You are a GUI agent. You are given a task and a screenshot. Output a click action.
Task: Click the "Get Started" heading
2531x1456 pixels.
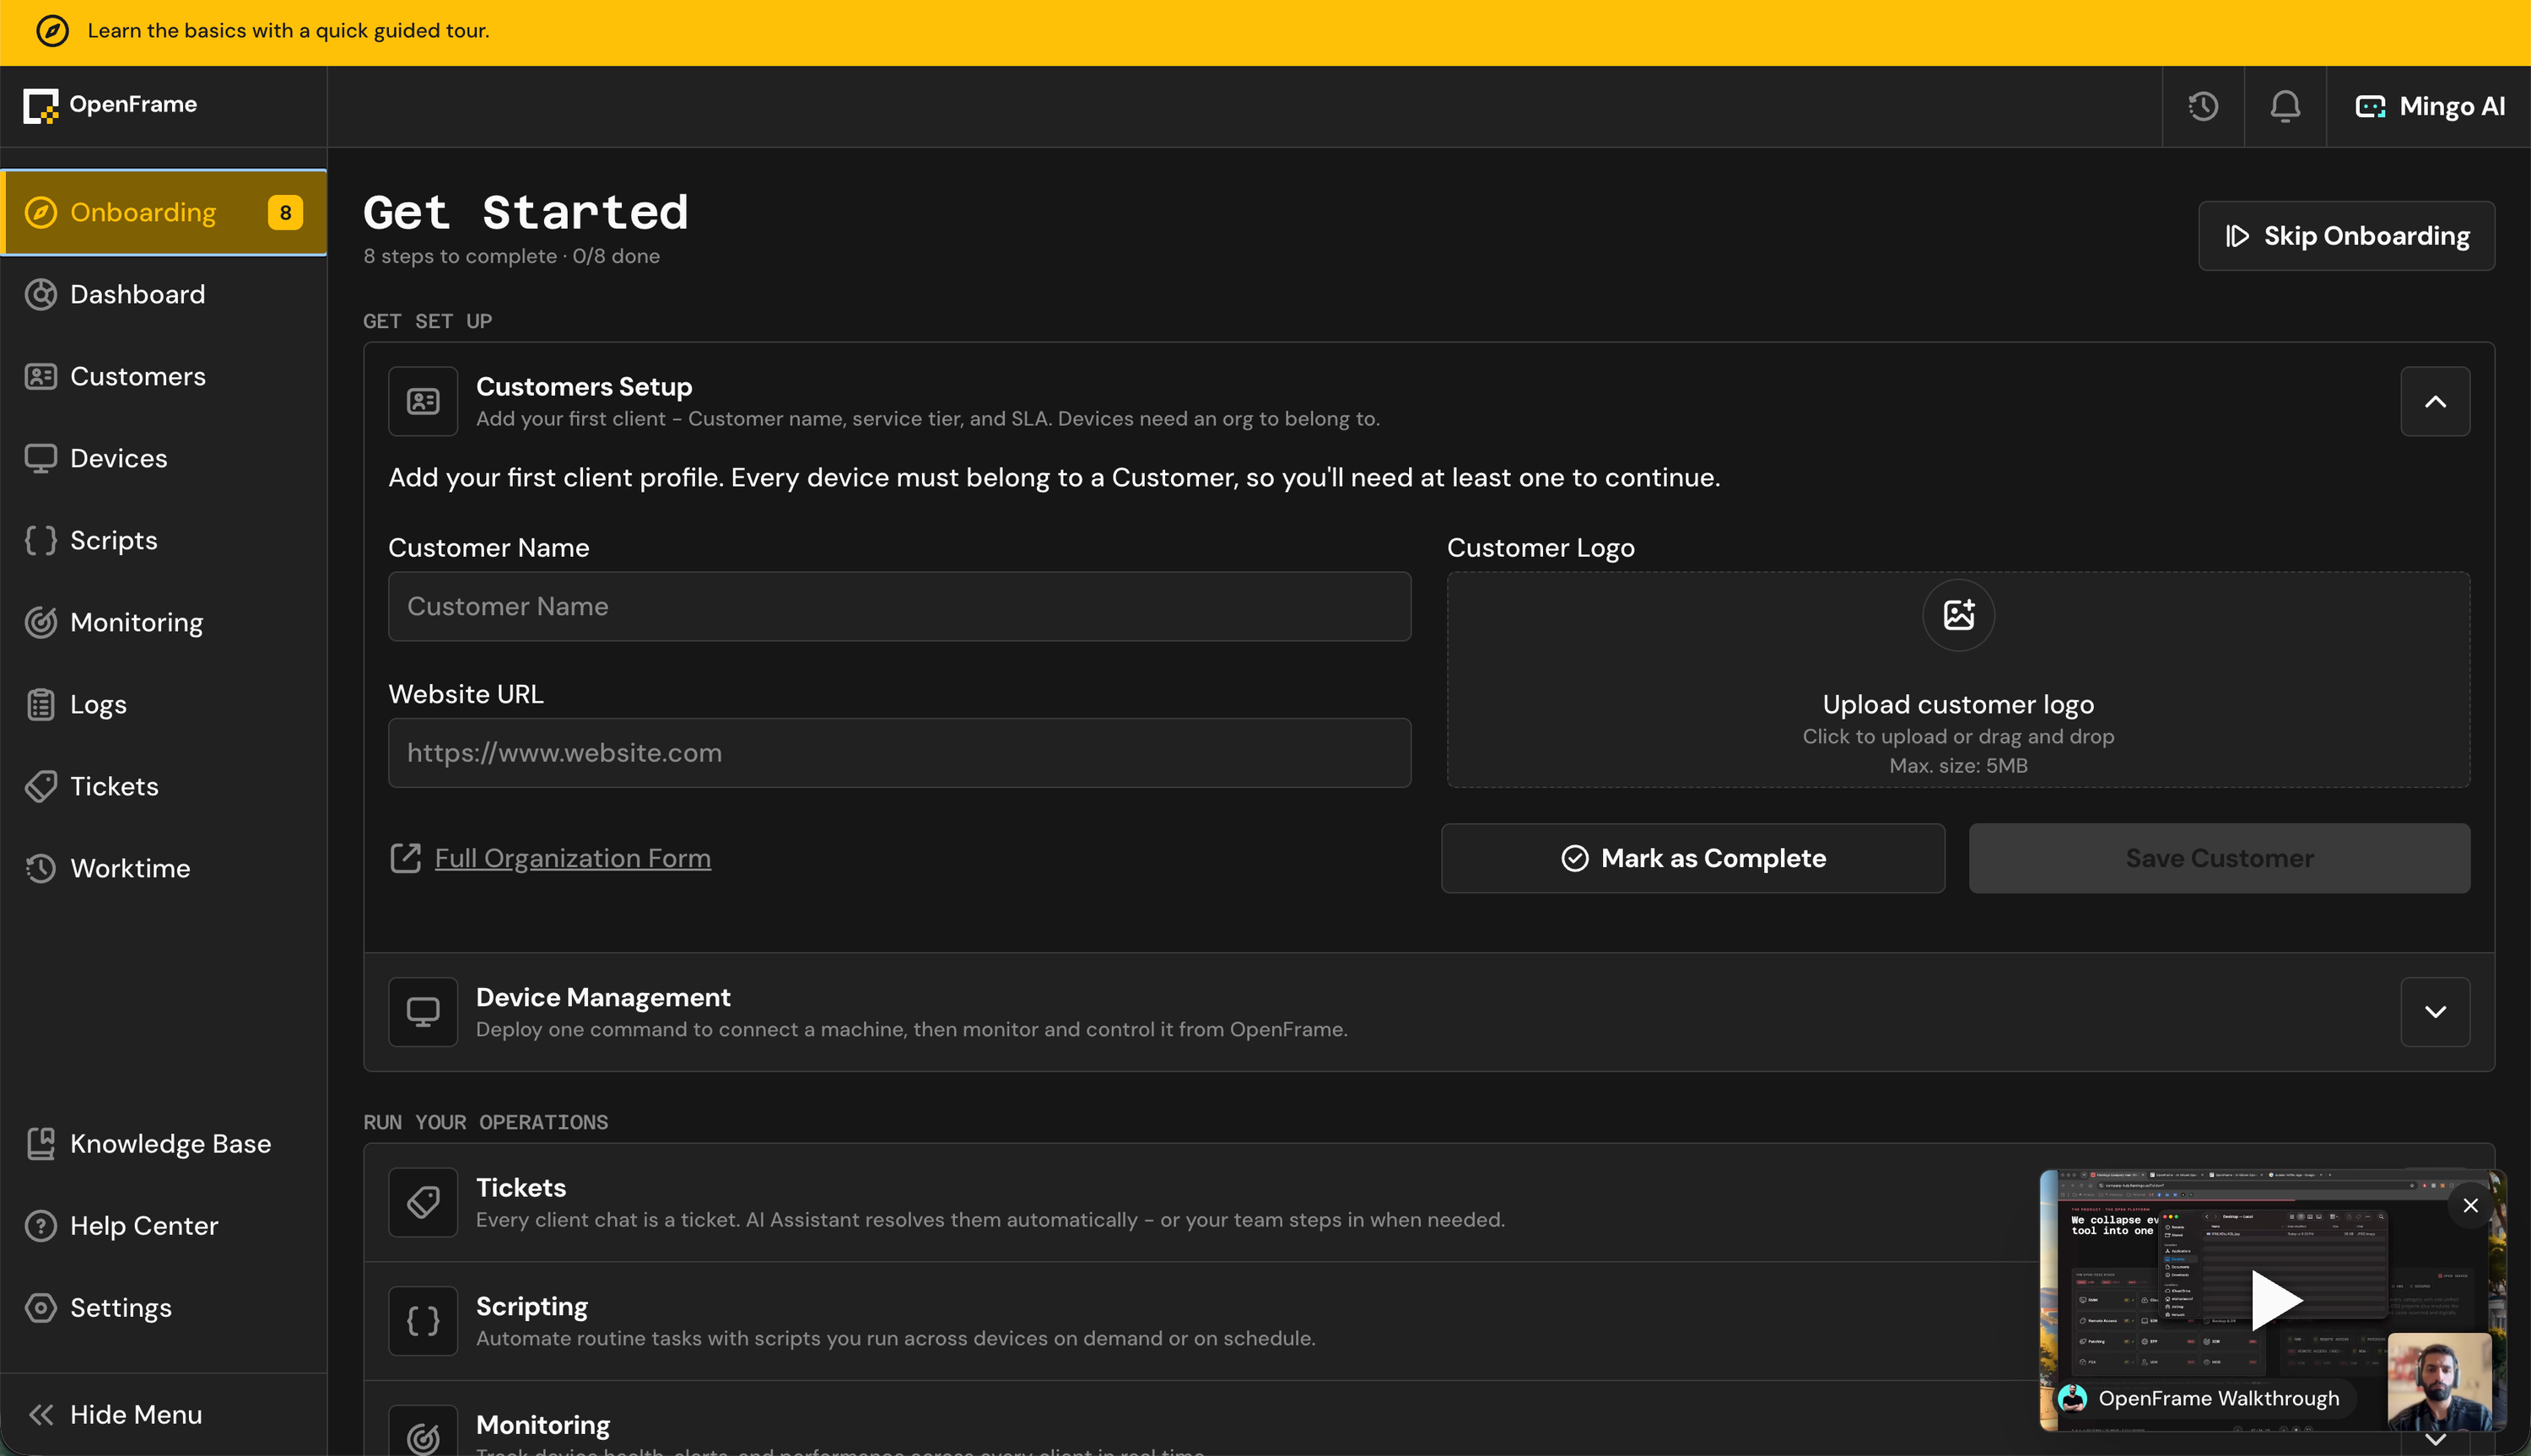pos(526,212)
